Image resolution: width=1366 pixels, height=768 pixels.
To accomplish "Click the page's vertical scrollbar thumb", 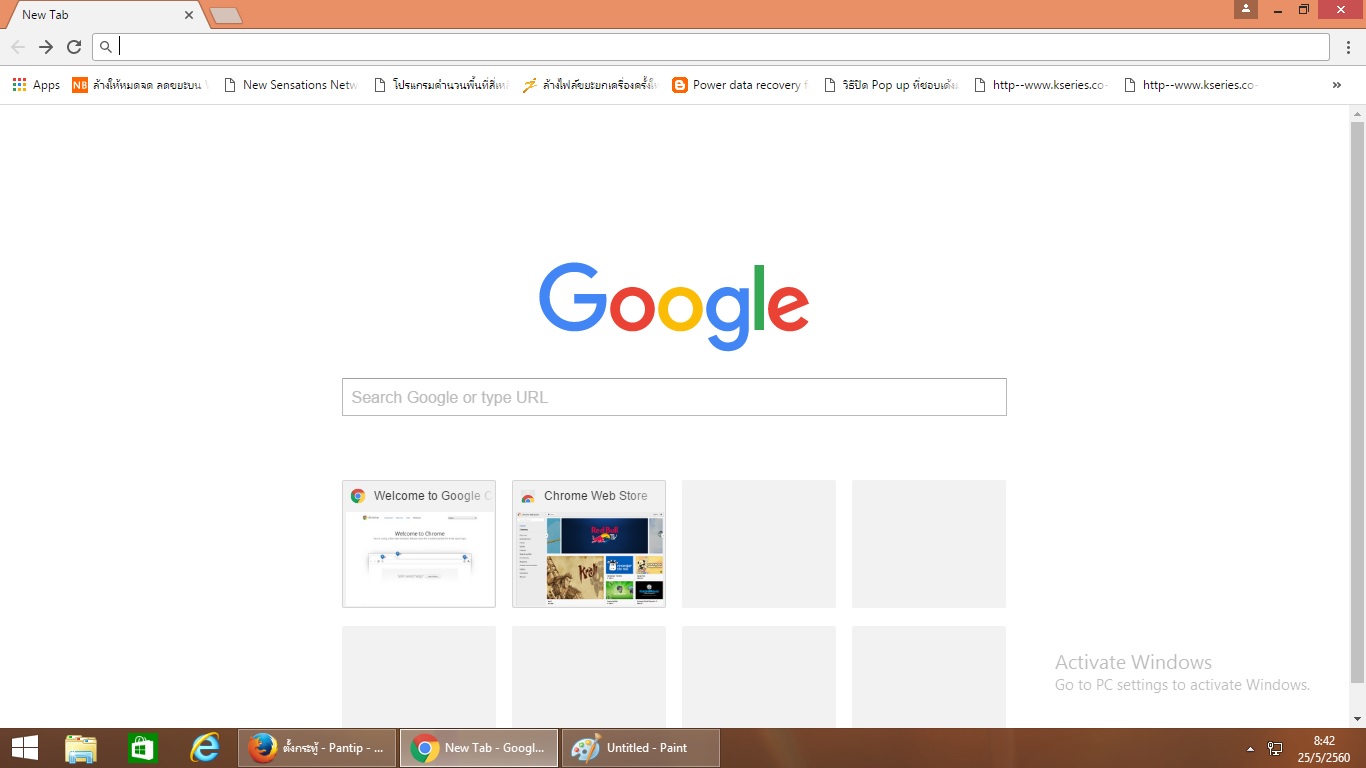I will (x=1357, y=402).
